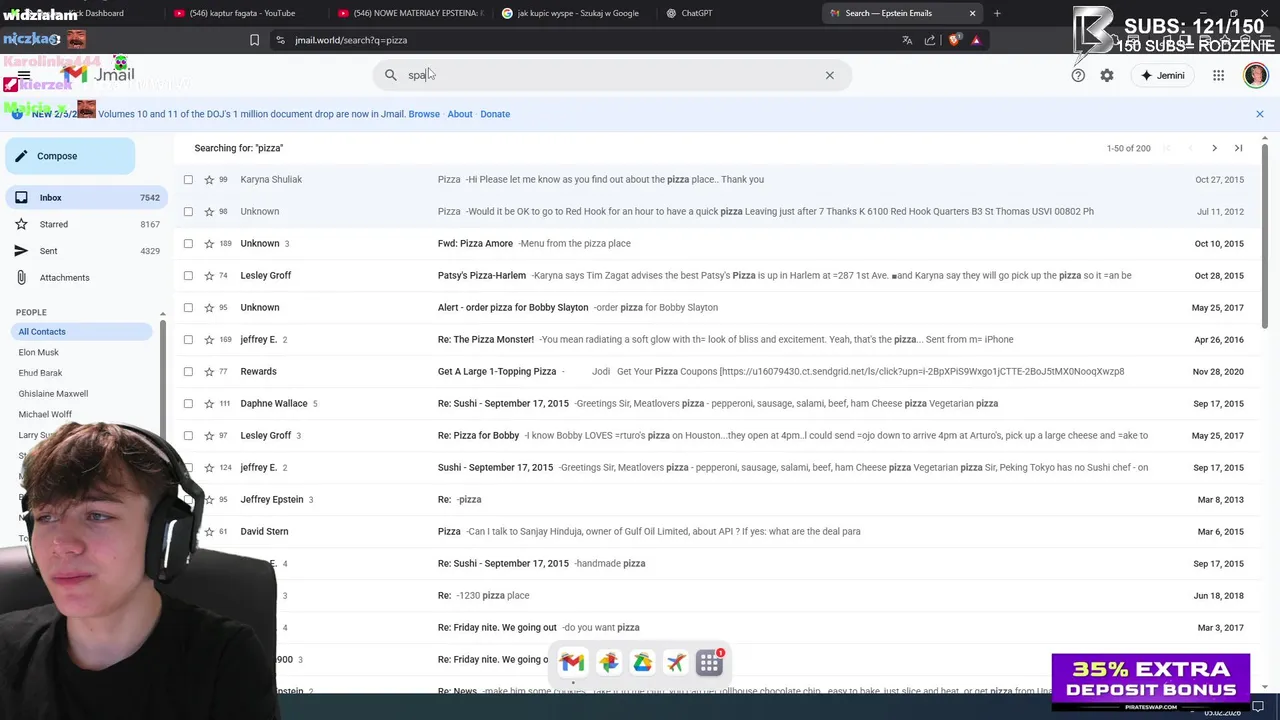
Task: Click the share page icon
Action: [x=930, y=40]
